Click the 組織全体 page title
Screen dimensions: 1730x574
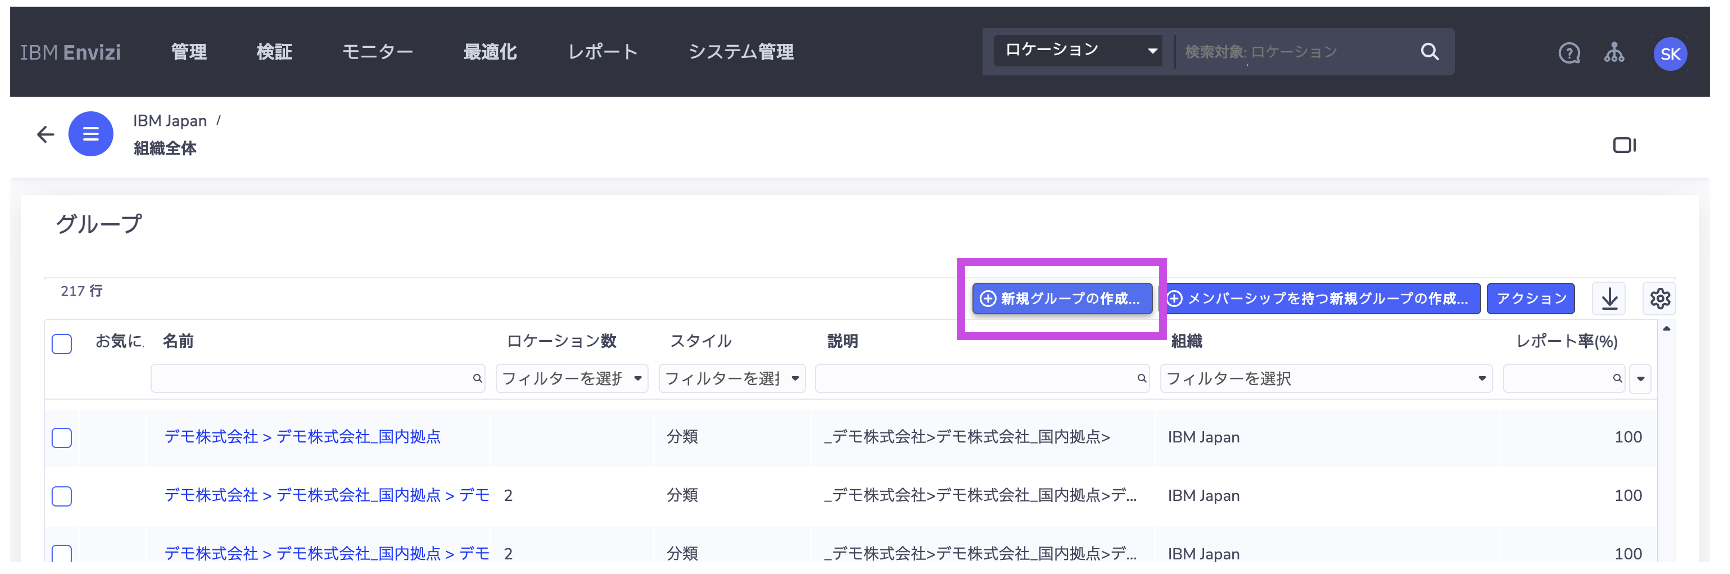165,148
